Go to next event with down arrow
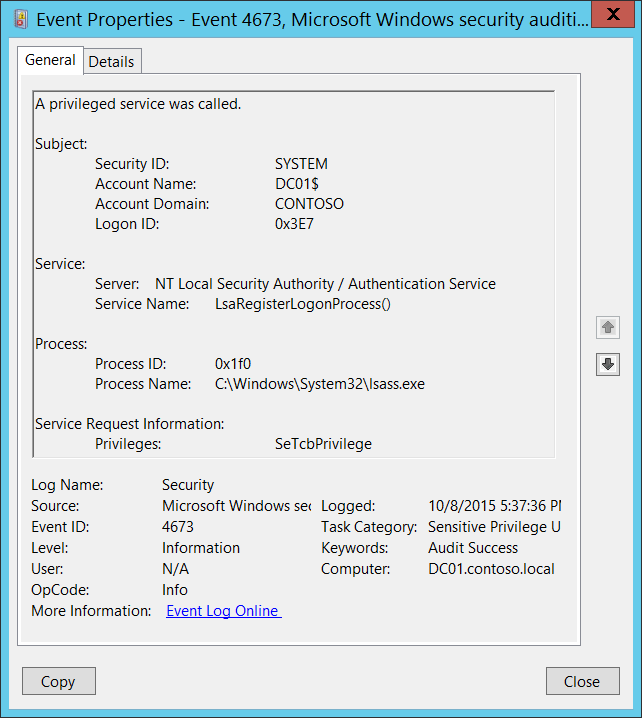 (x=607, y=365)
